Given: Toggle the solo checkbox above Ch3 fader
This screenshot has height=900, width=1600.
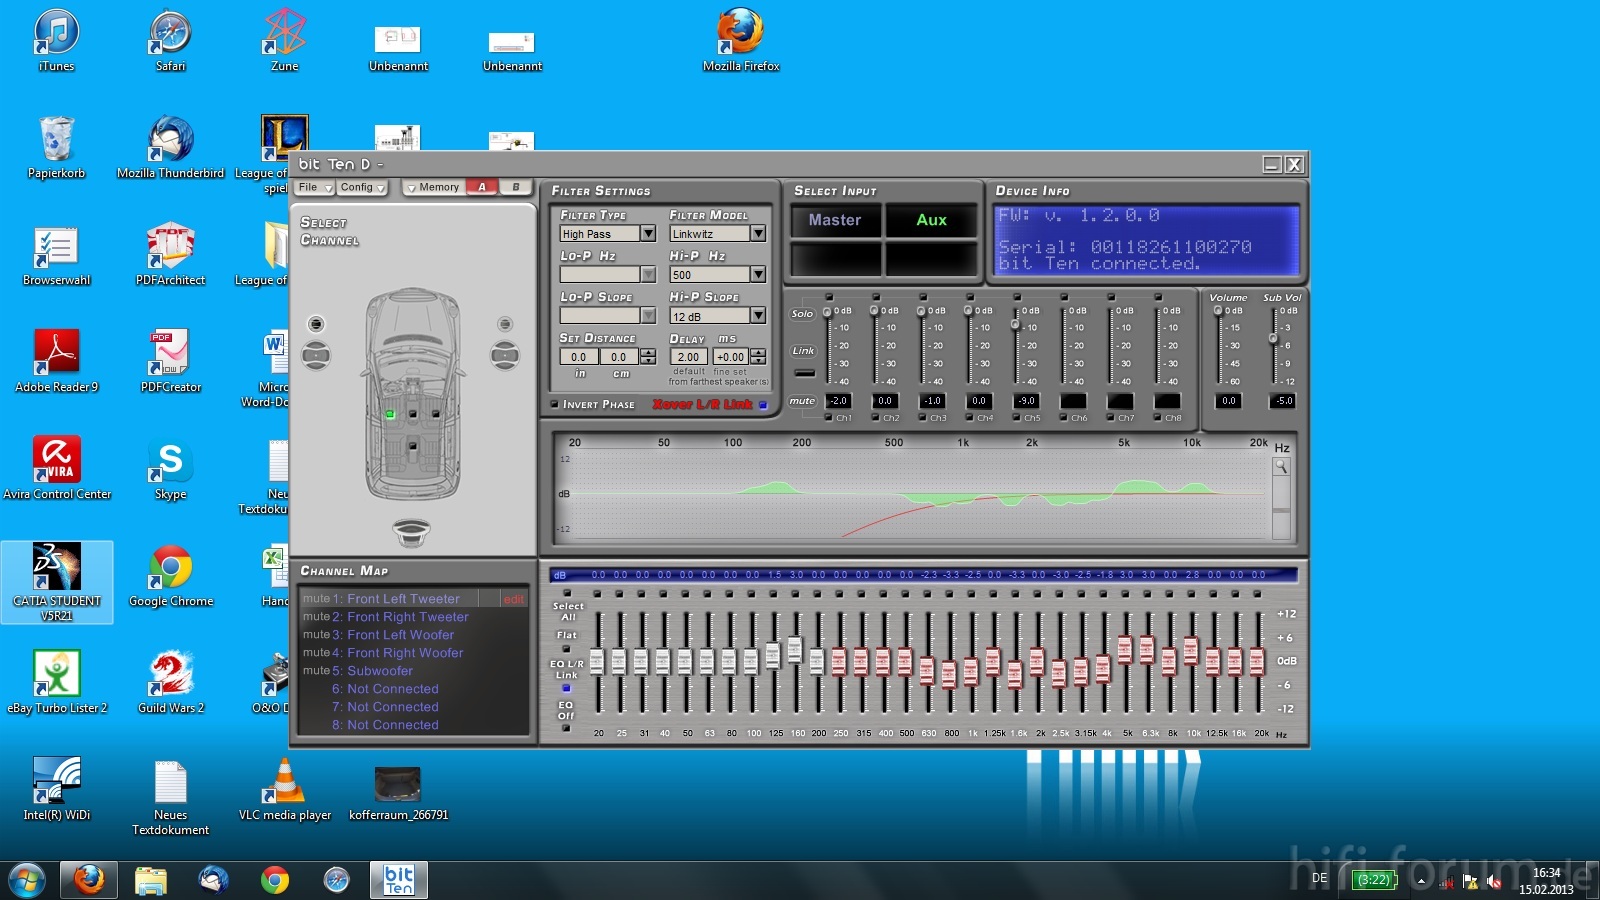Looking at the screenshot, I should (923, 297).
